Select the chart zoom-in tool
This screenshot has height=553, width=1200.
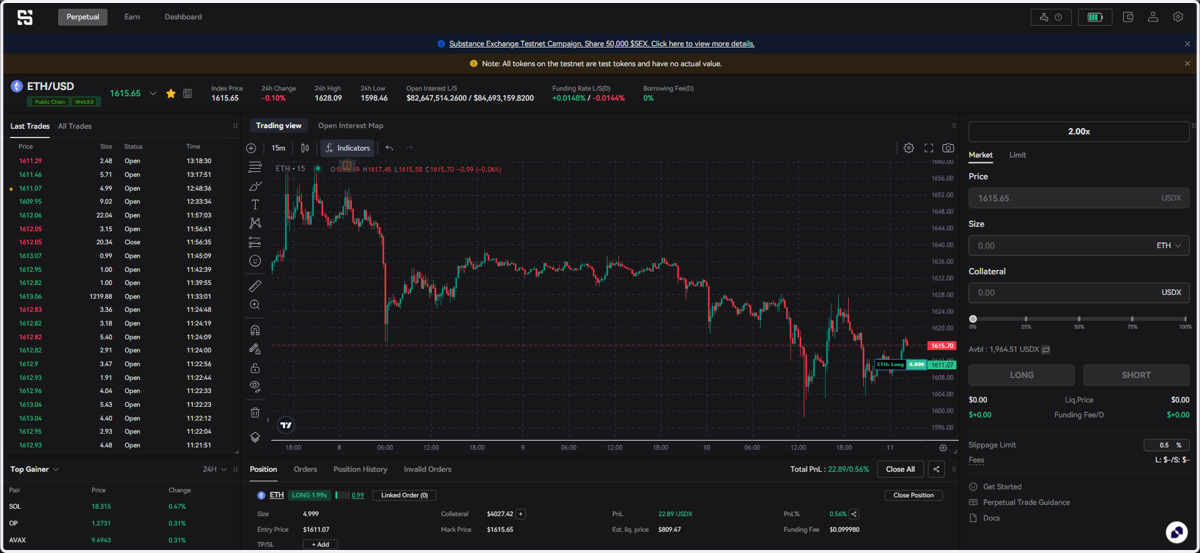point(255,305)
